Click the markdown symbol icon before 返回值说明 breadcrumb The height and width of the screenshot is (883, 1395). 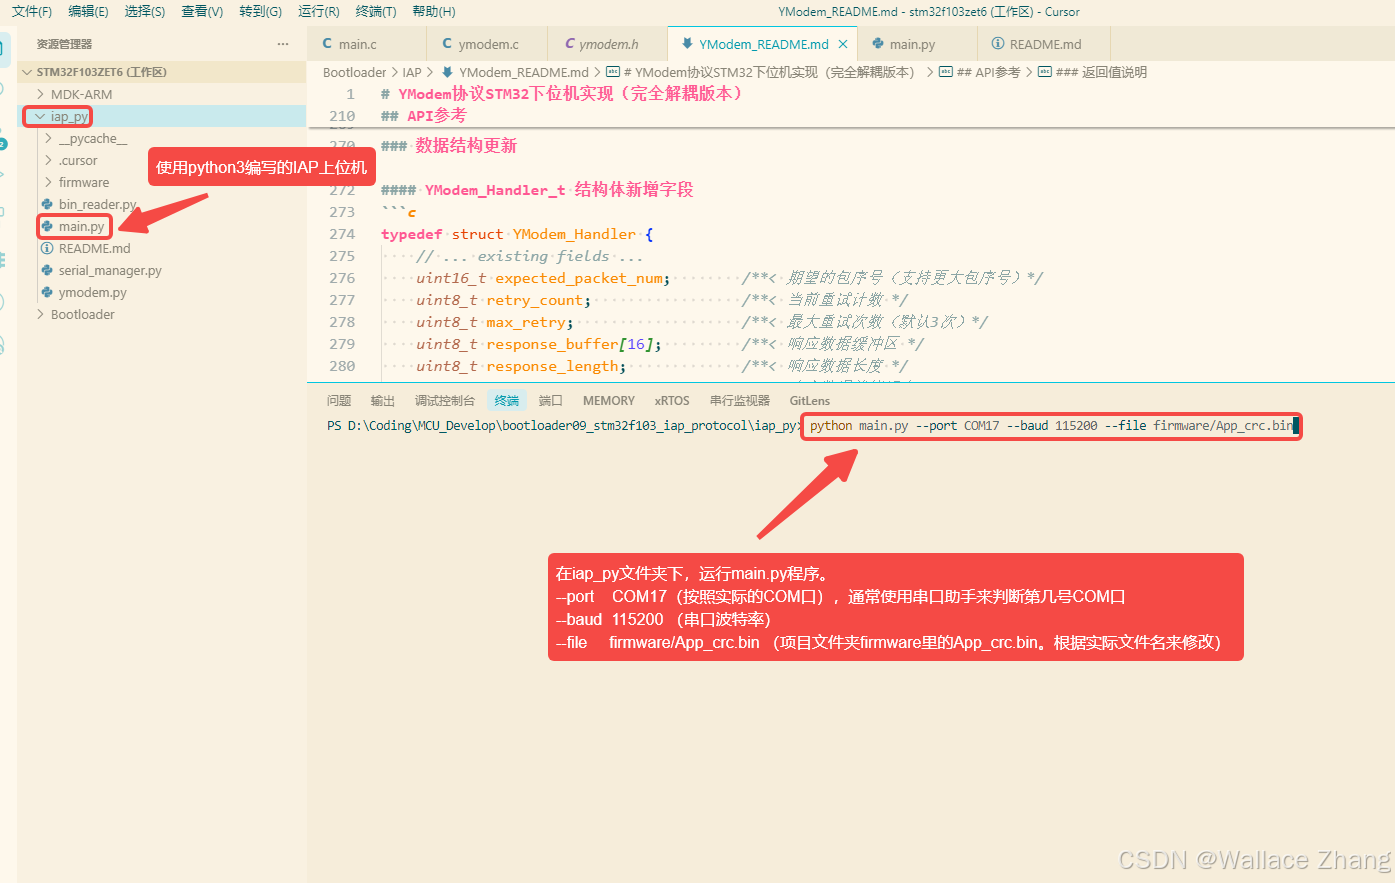1045,71
